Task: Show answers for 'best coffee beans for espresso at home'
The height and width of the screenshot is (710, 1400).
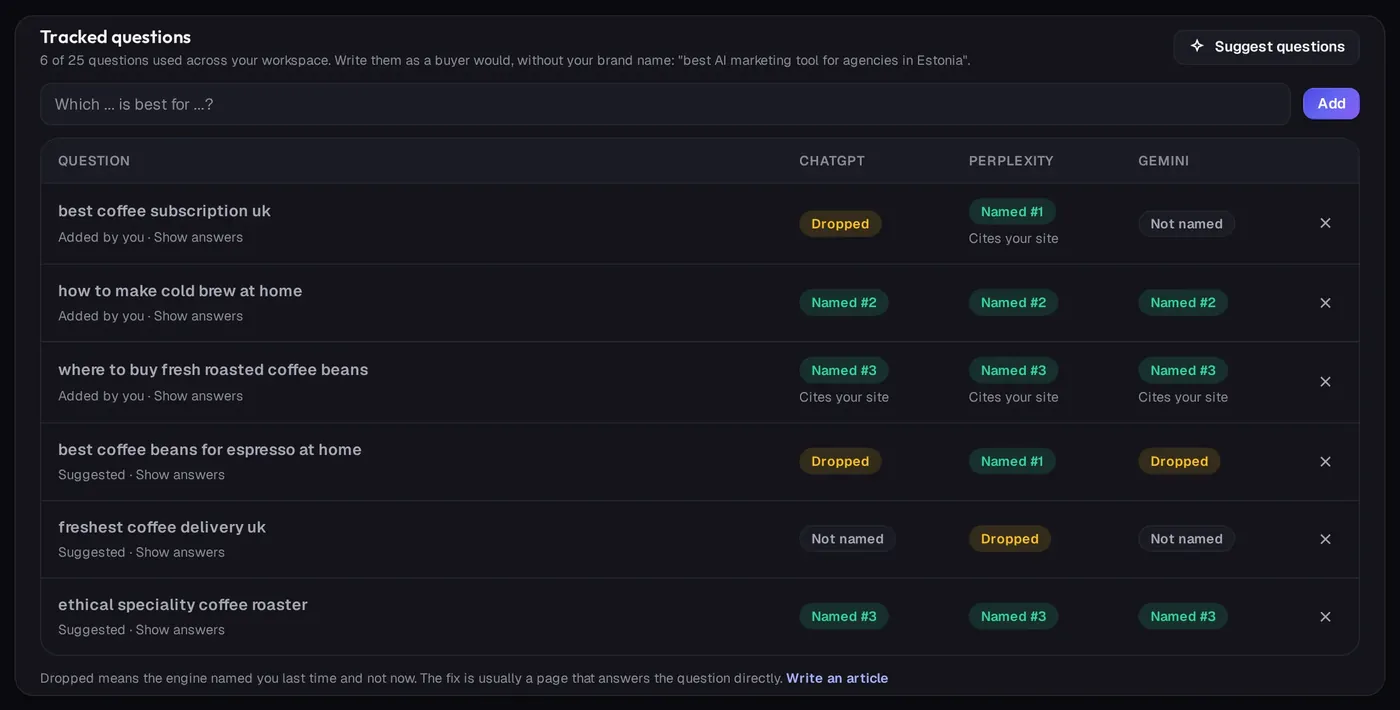Action: [x=180, y=475]
